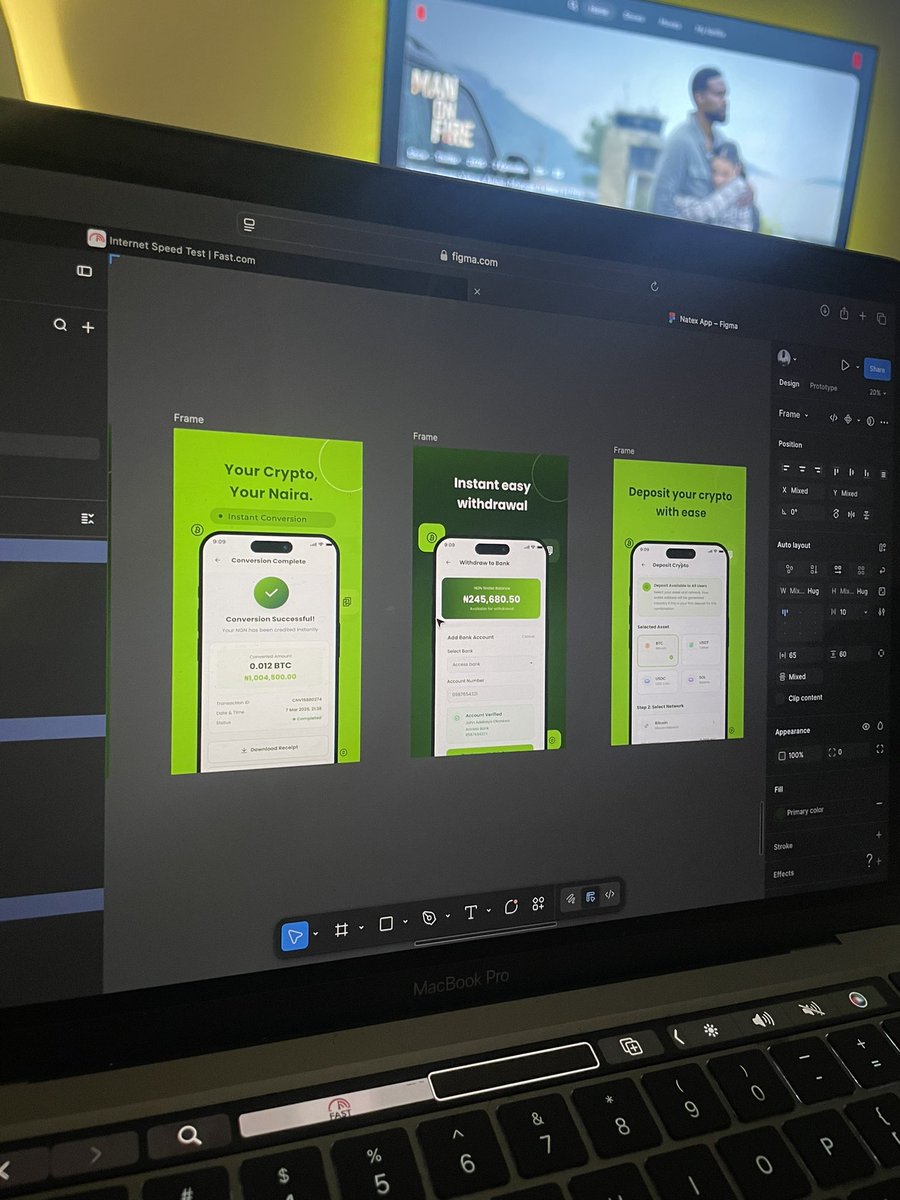Click the plus icon in left panel

[x=88, y=327]
